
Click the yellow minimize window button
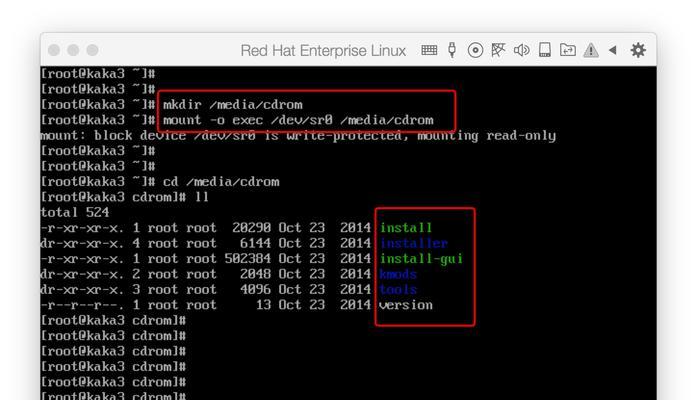(73, 50)
